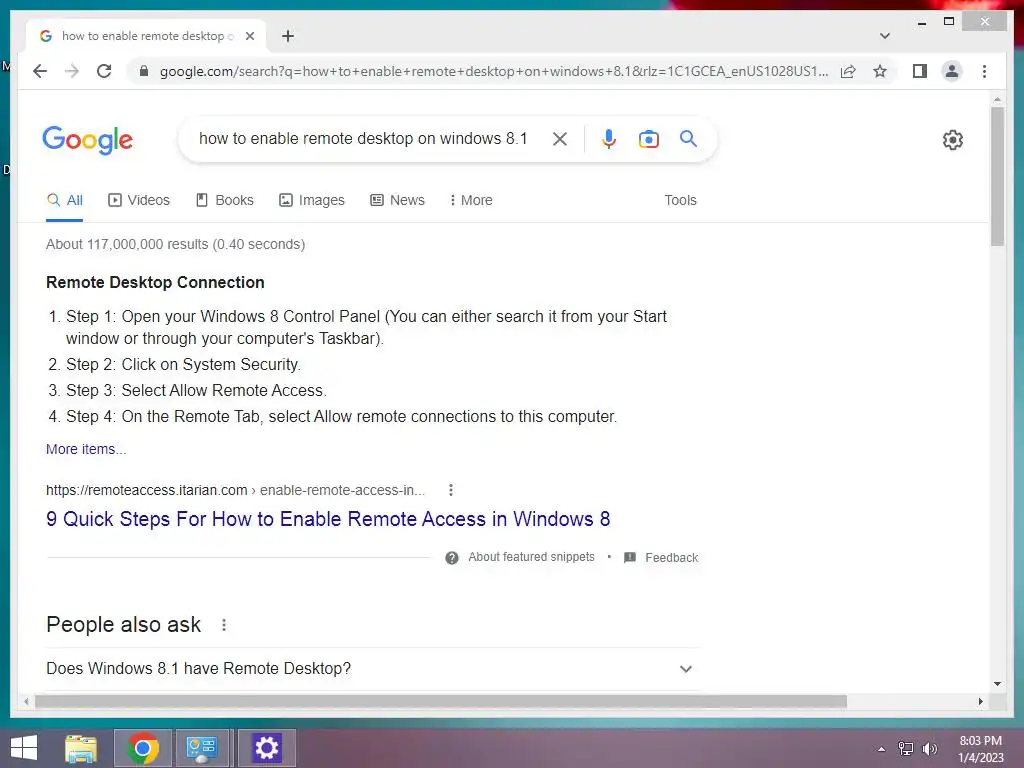Click the horizontal scrollbar thumb
1024x768 pixels.
[x=441, y=701]
